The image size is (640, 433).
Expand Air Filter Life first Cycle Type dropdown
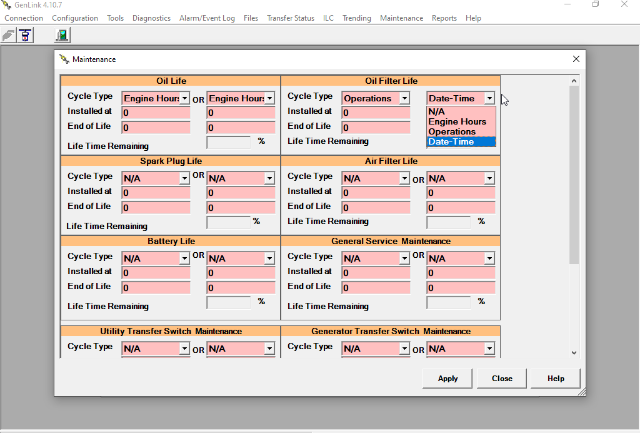pyautogui.click(x=404, y=178)
